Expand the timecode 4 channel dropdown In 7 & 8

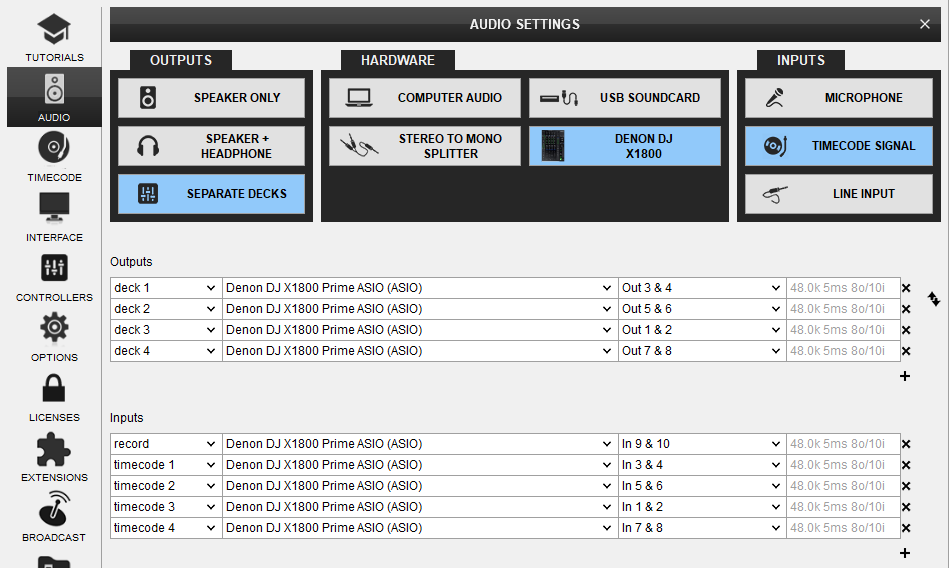pos(701,528)
